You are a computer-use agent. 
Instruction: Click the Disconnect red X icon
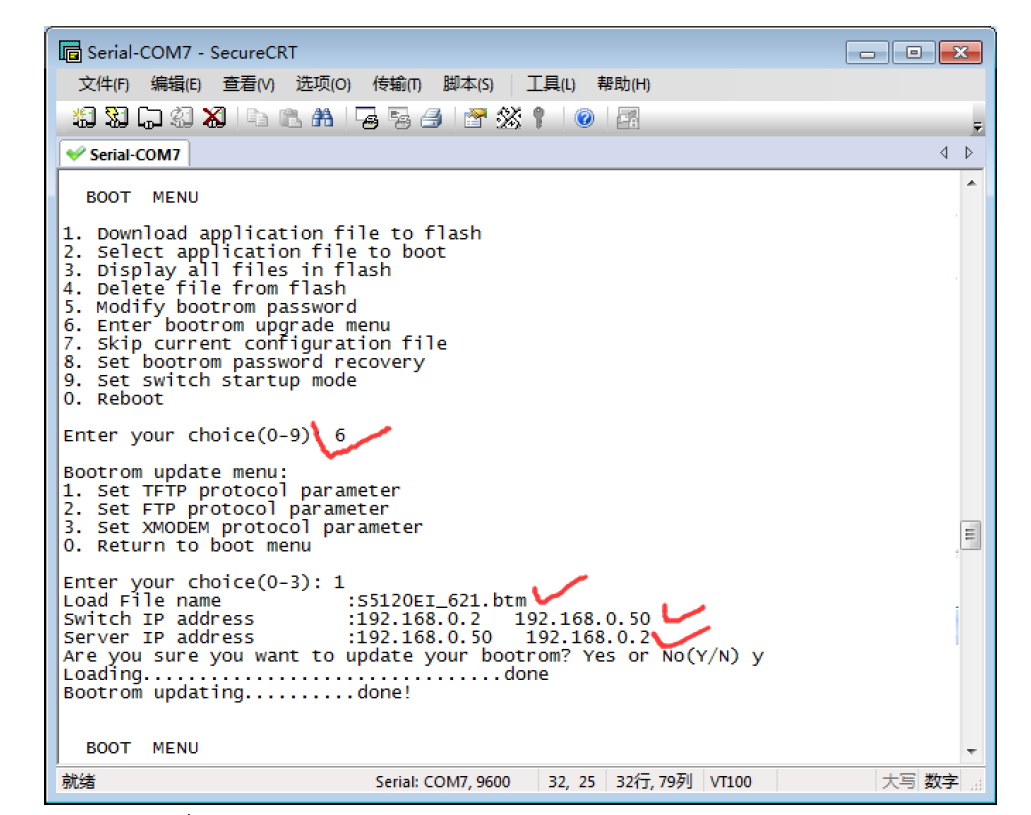[x=214, y=118]
